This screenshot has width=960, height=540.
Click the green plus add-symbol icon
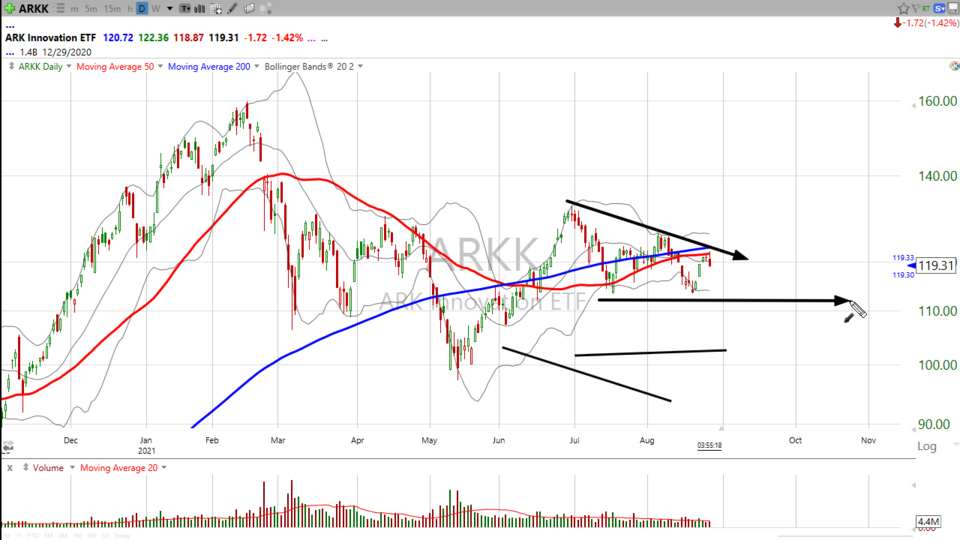tap(9, 9)
